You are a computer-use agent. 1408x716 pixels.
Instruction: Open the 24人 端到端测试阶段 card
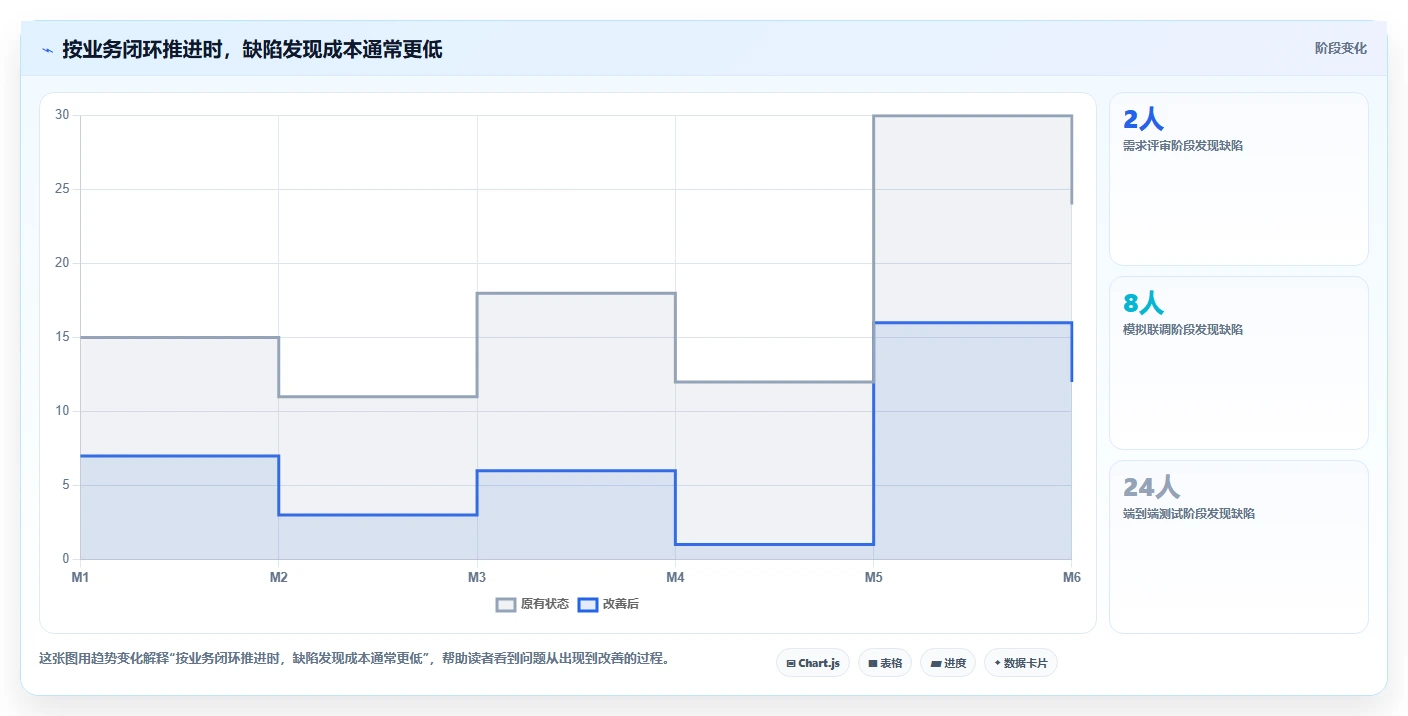pyautogui.click(x=1239, y=547)
